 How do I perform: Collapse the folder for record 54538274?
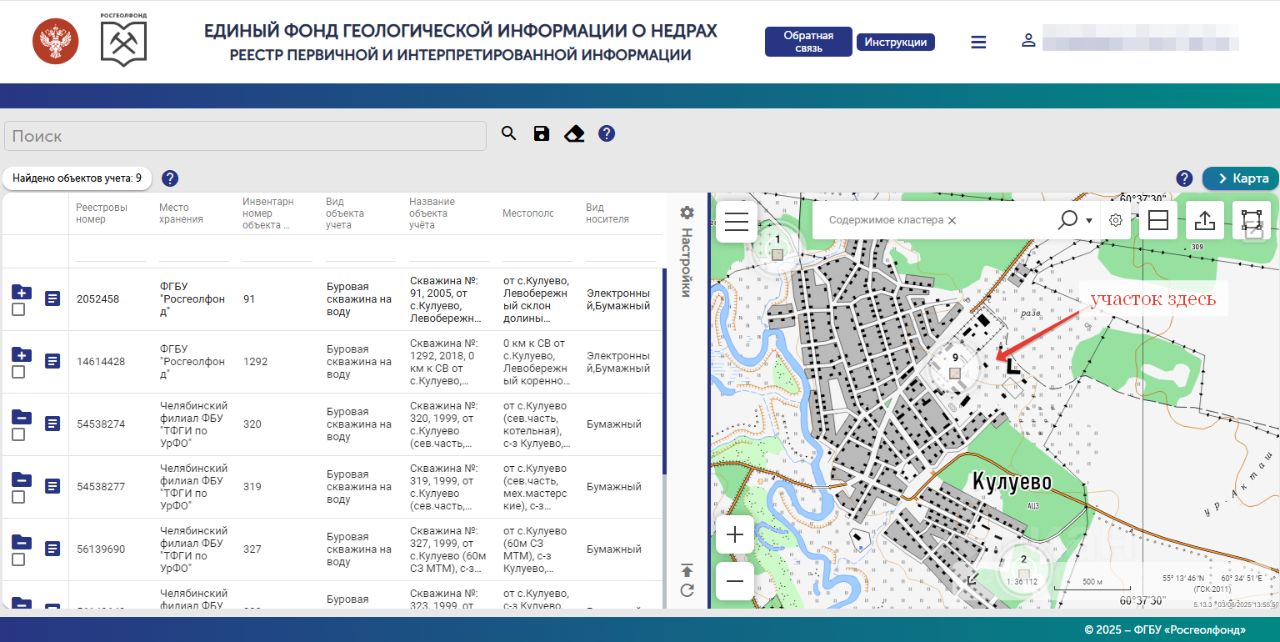[21, 417]
